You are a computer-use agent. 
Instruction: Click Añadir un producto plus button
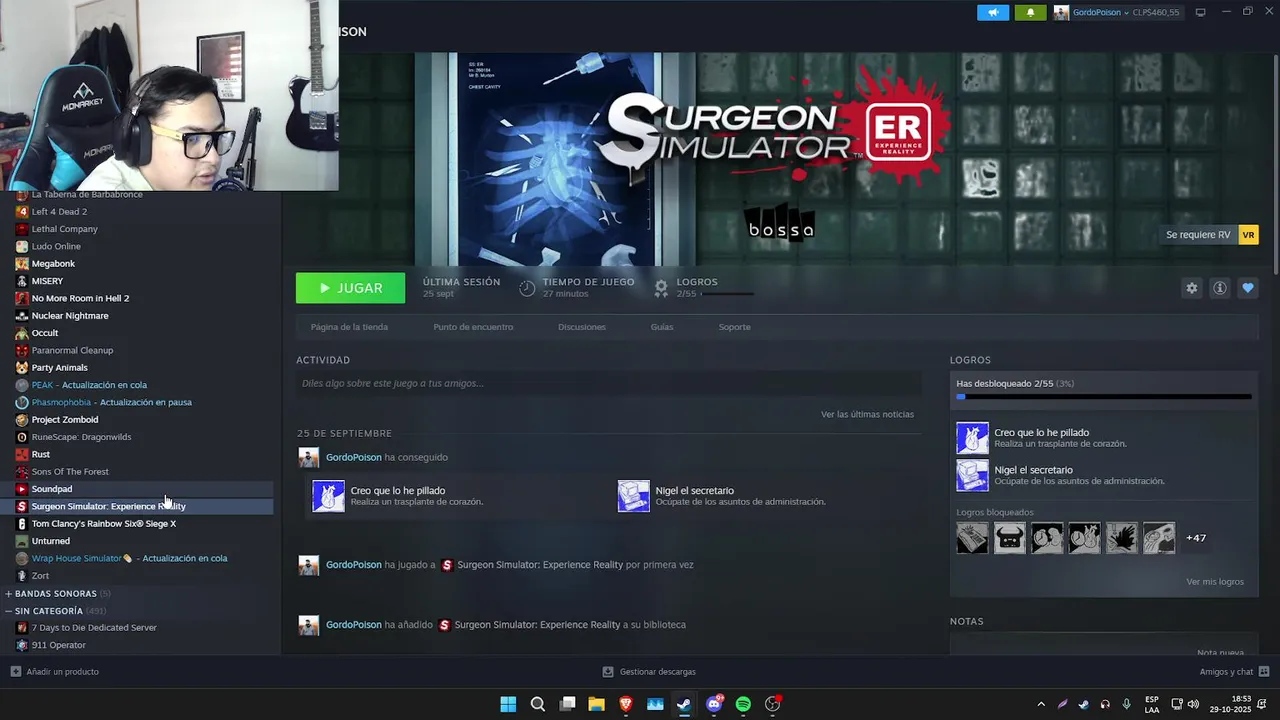(x=15, y=672)
